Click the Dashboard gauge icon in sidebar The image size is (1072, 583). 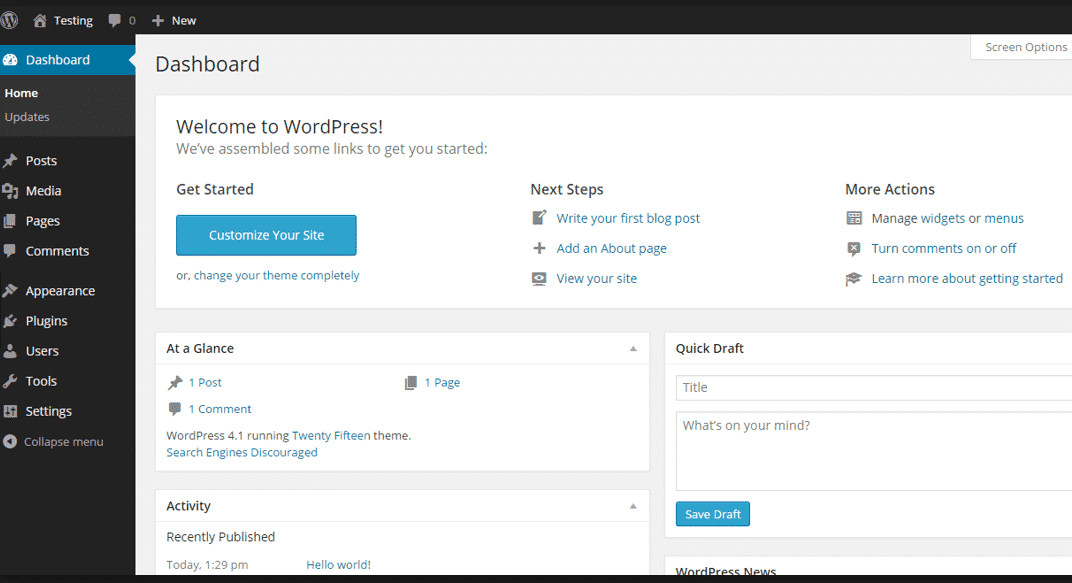(x=10, y=60)
